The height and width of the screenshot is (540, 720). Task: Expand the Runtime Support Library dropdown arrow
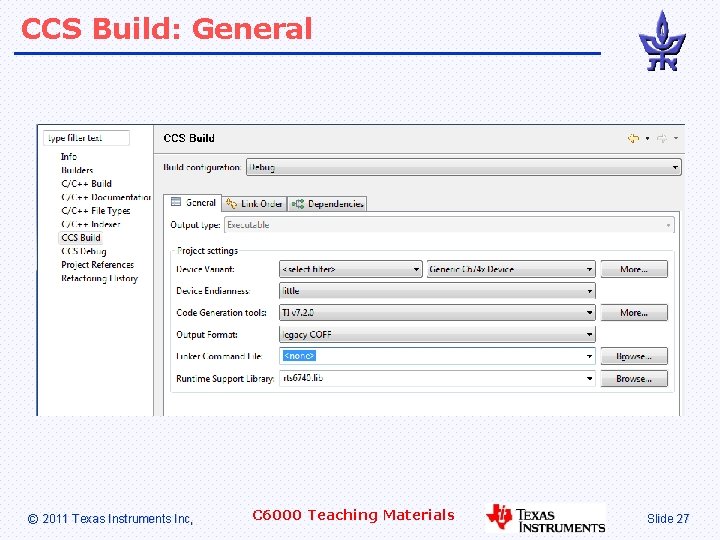click(589, 378)
